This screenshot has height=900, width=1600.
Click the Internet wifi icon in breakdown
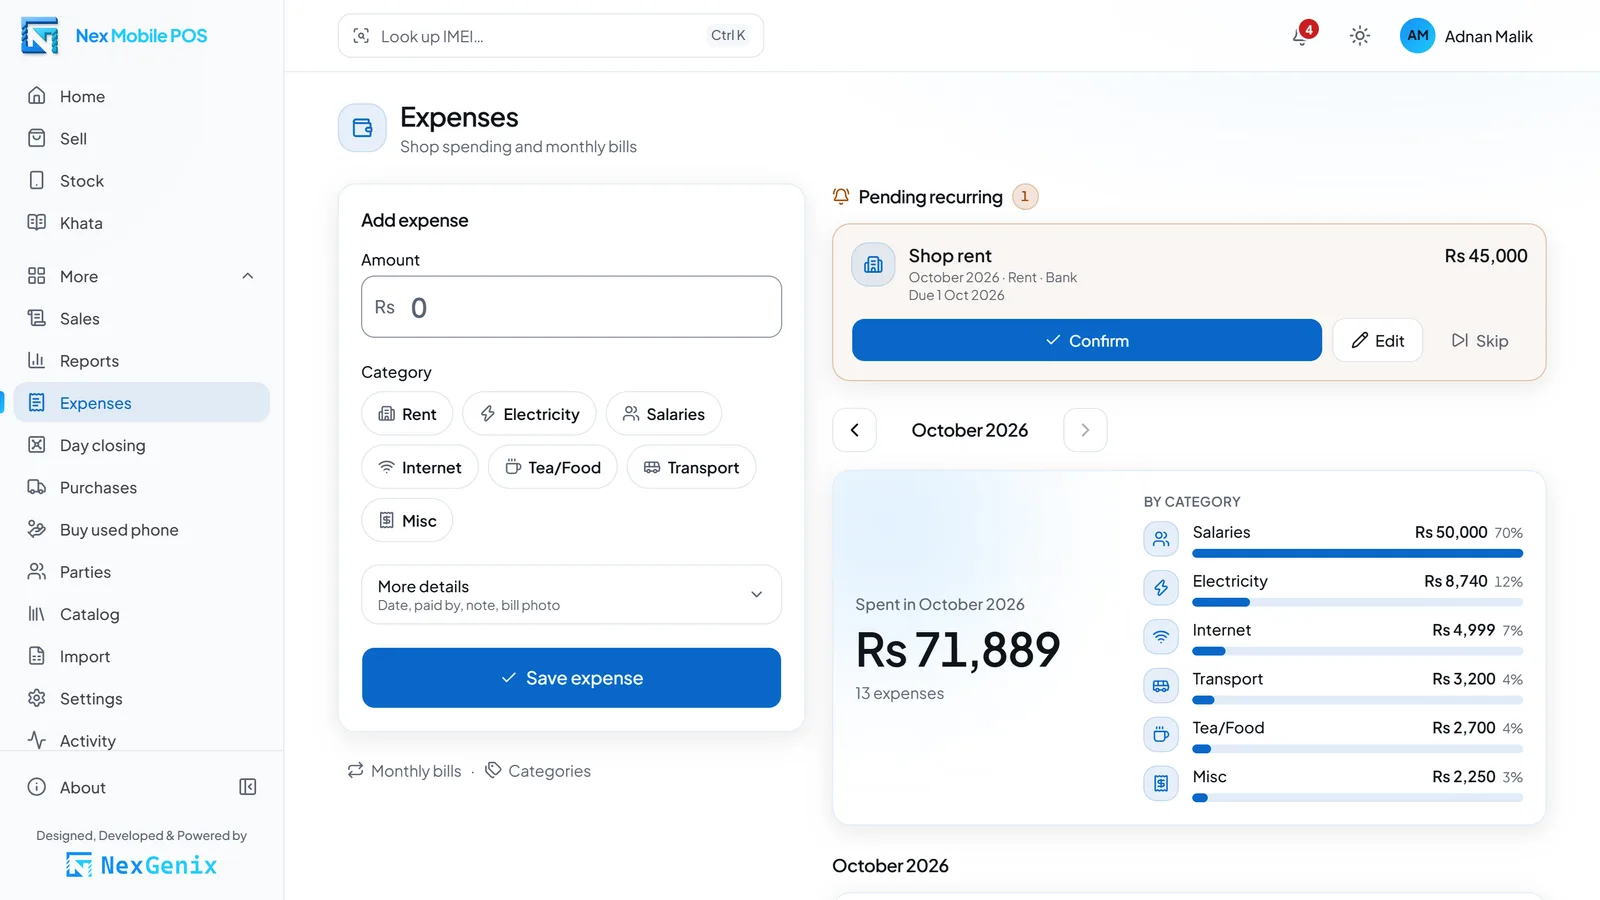[x=1161, y=637]
